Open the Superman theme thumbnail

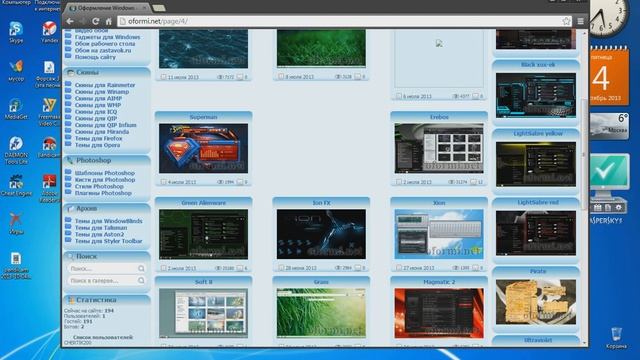point(203,149)
